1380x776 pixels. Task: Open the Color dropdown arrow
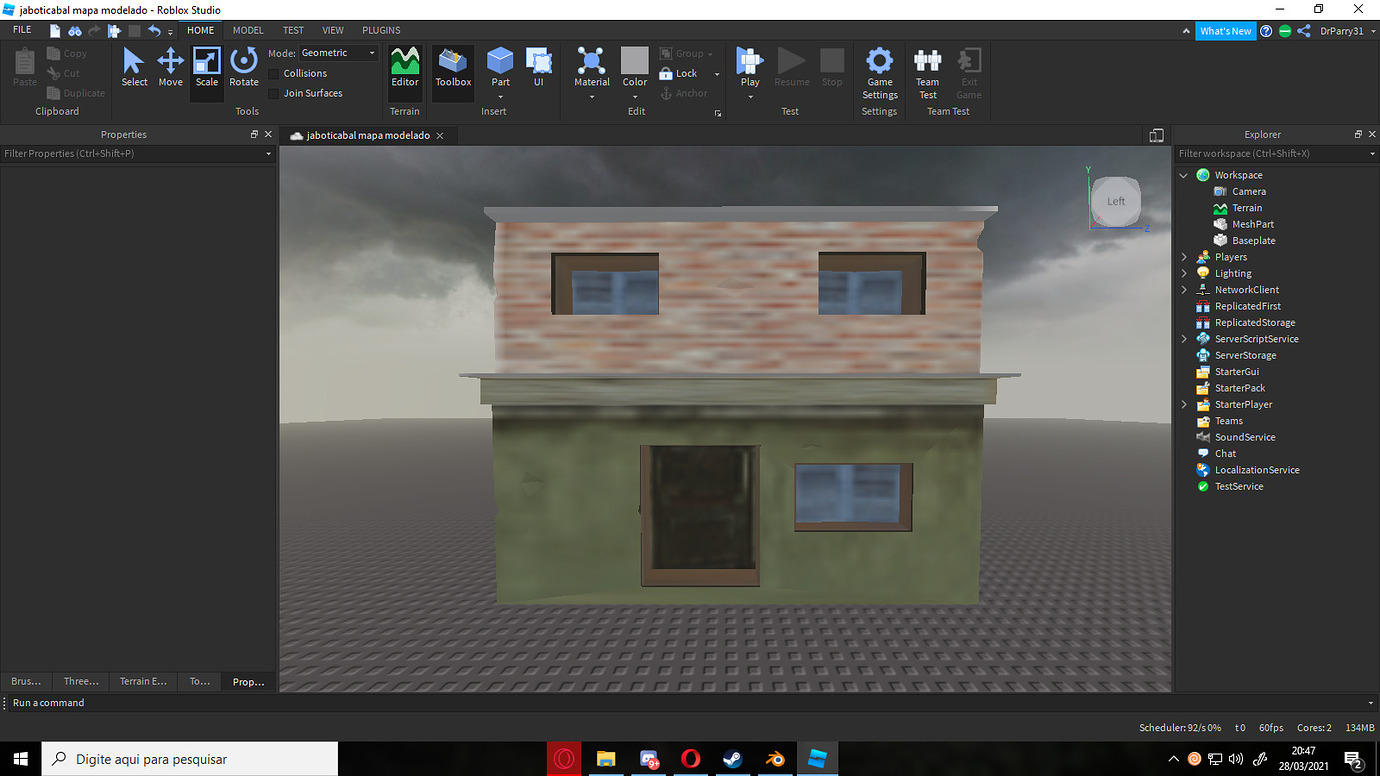click(x=635, y=97)
